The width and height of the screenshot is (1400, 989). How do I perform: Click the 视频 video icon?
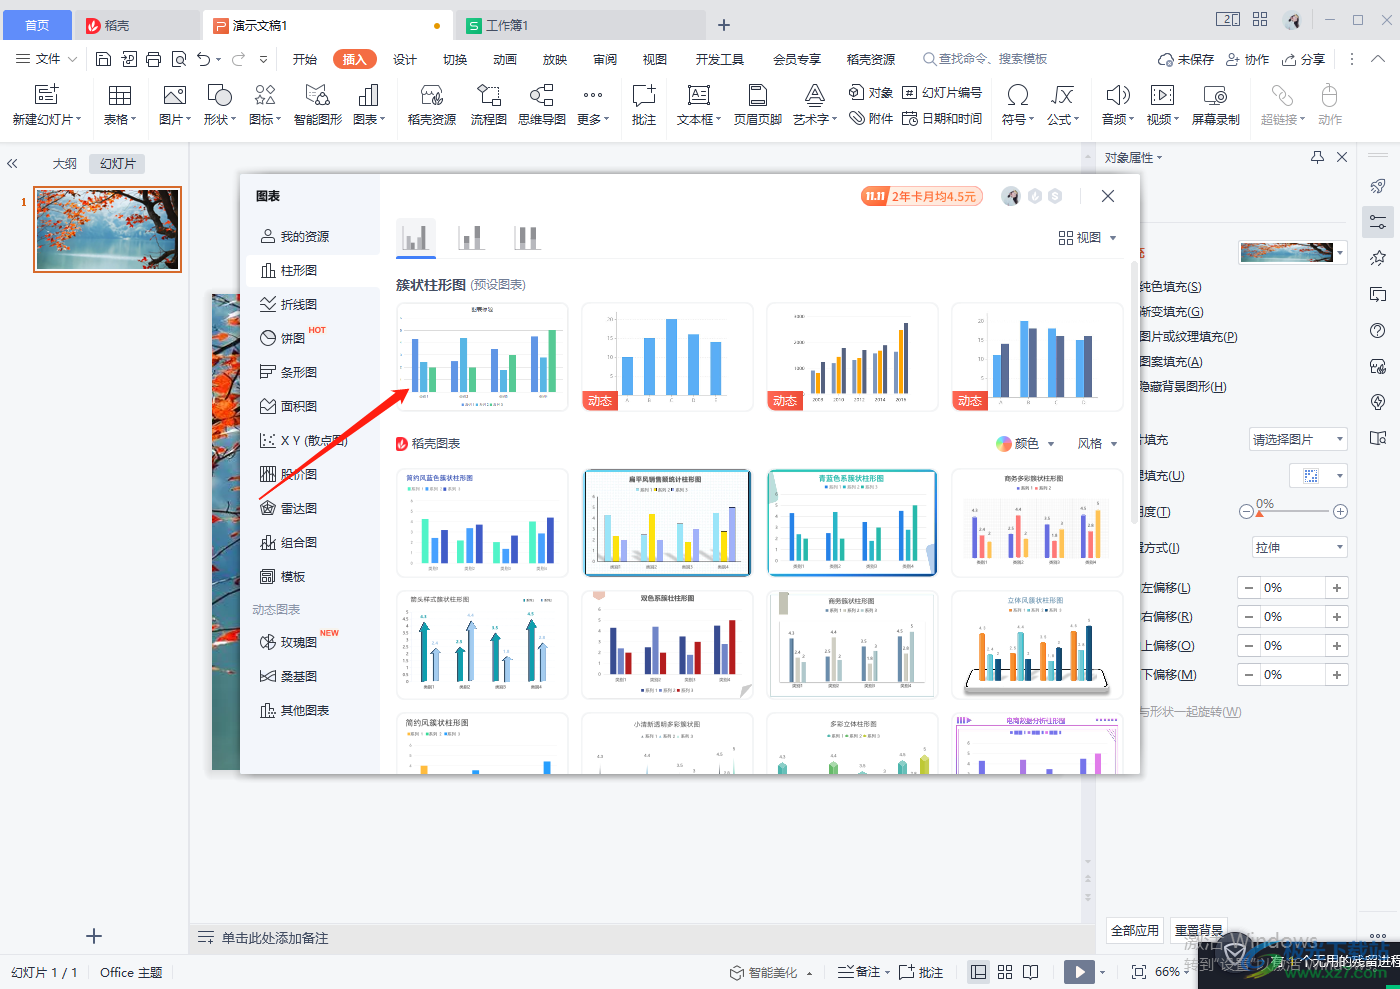point(1162,95)
